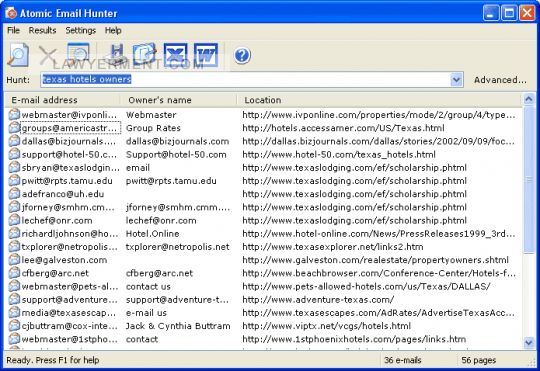
Task: Click owner name 'contact us'
Action: [148, 286]
